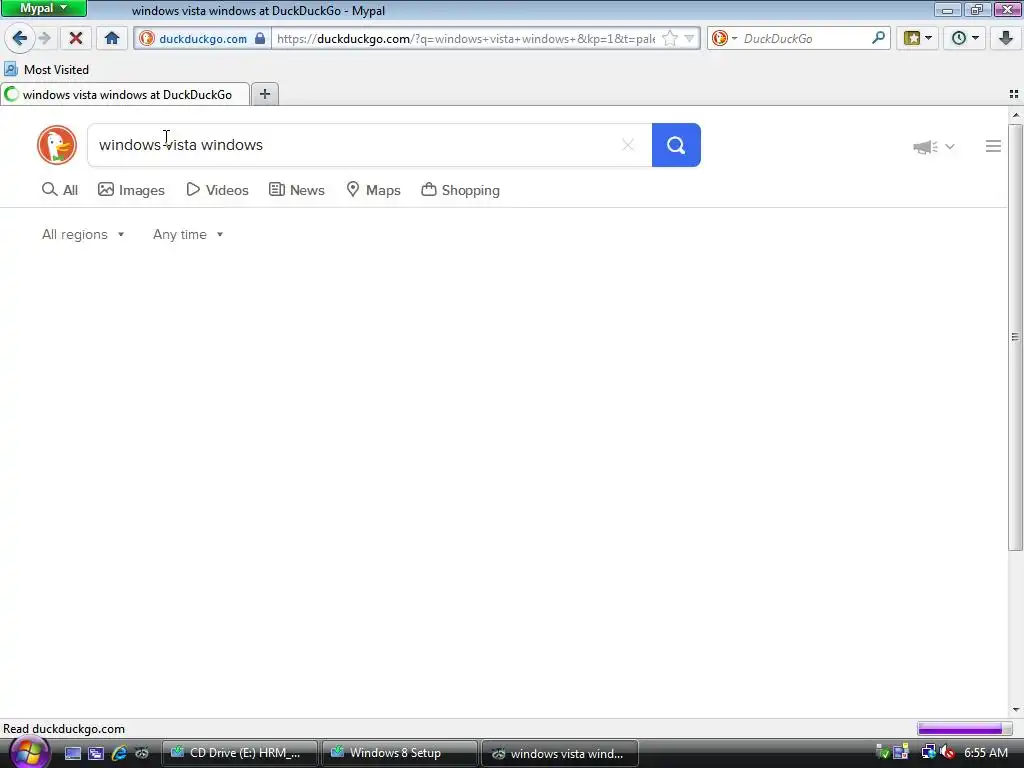Viewport: 1024px width, 768px height.
Task: Switch to News results
Action: [296, 190]
